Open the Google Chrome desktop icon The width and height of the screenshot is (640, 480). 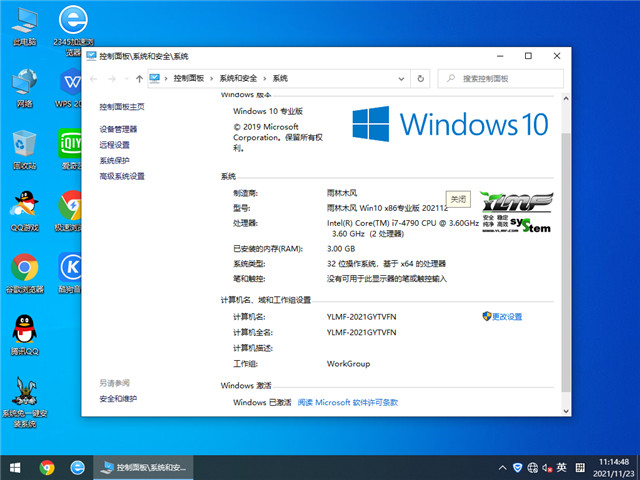coord(24,273)
